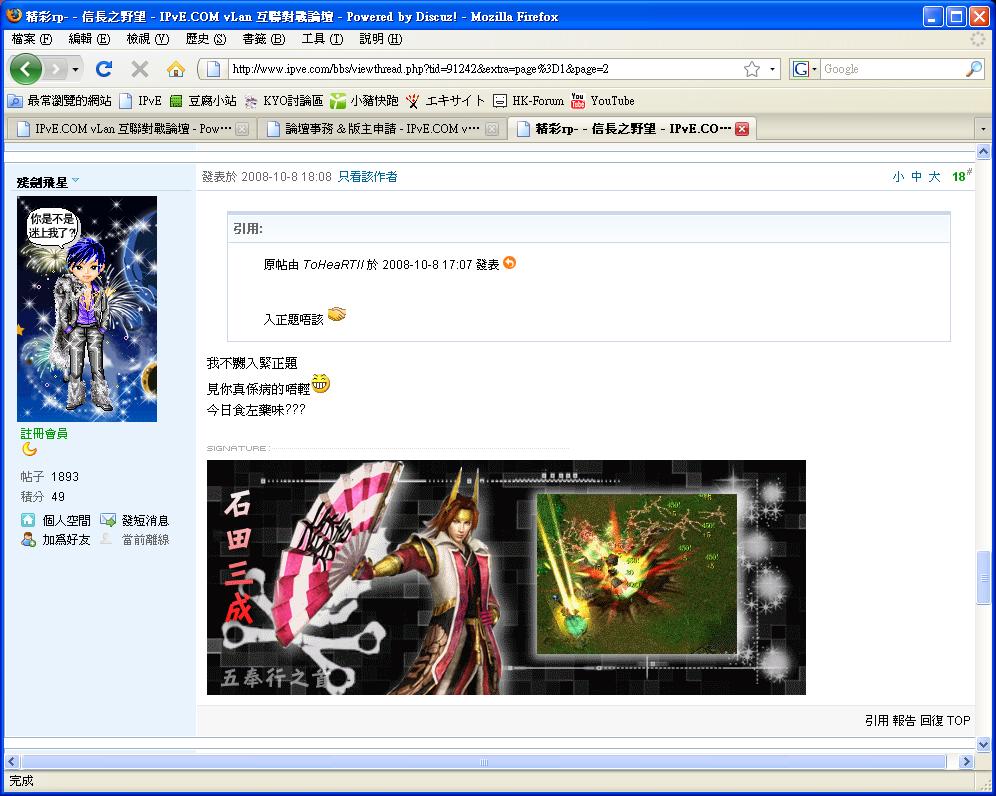Screen dimensions: 996x796
Task: Click the user avatar image
Action: click(87, 309)
